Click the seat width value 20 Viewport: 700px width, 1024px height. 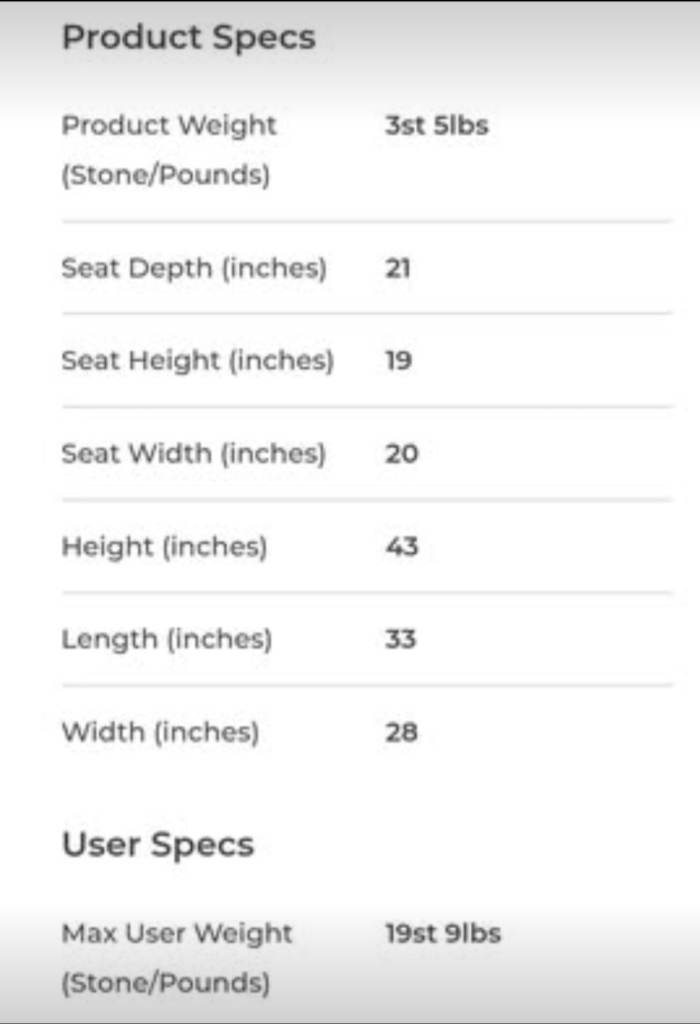(x=402, y=454)
